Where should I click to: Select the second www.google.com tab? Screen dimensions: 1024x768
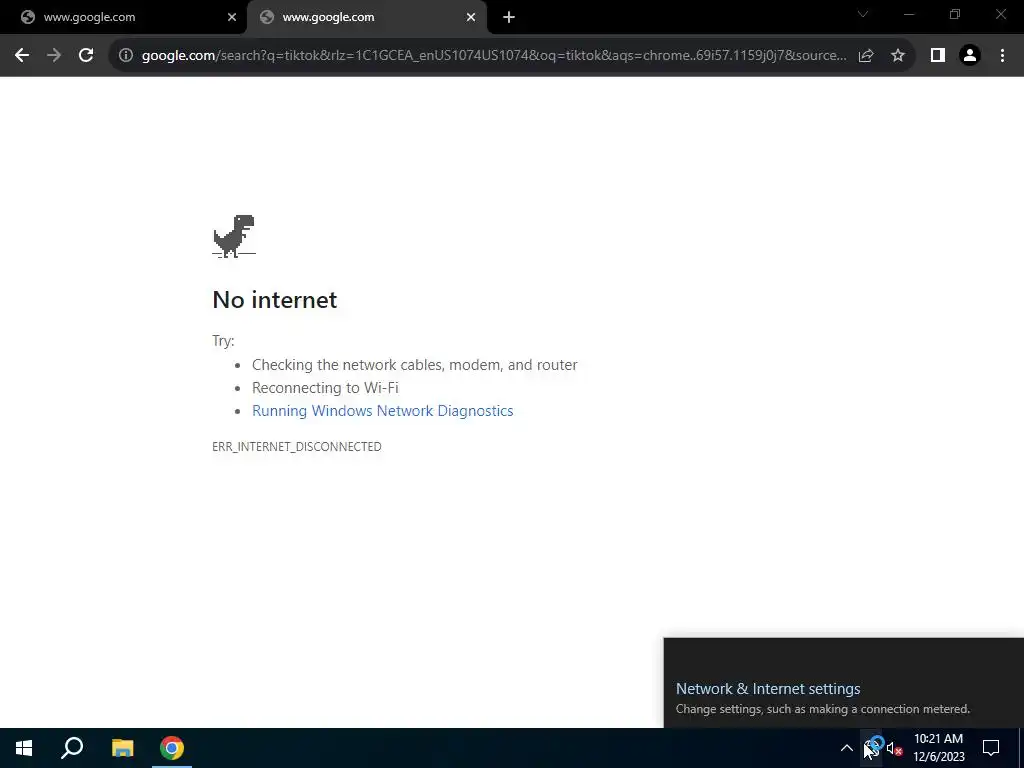367,17
